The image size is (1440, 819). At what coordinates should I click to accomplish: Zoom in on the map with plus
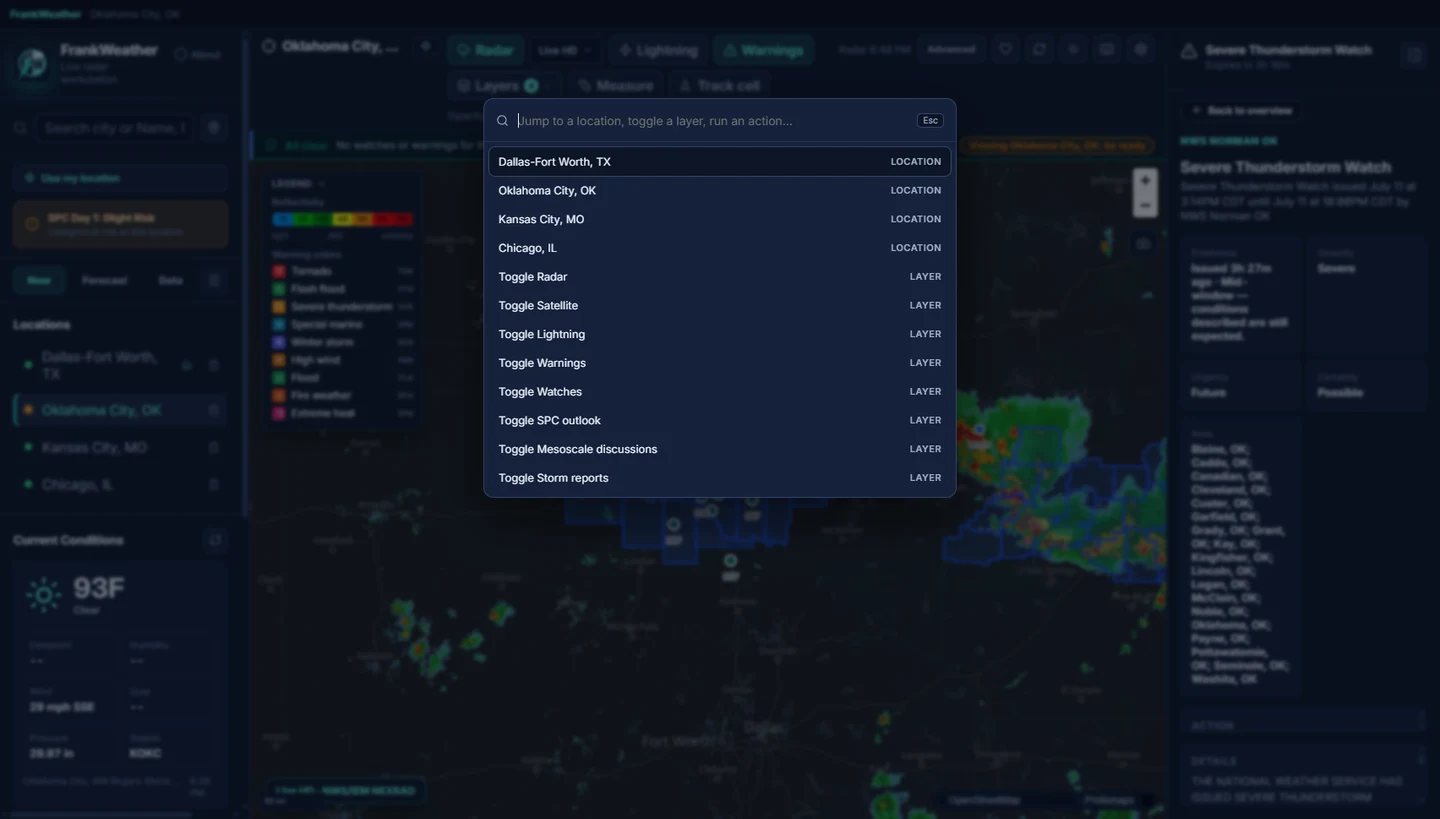1145,180
